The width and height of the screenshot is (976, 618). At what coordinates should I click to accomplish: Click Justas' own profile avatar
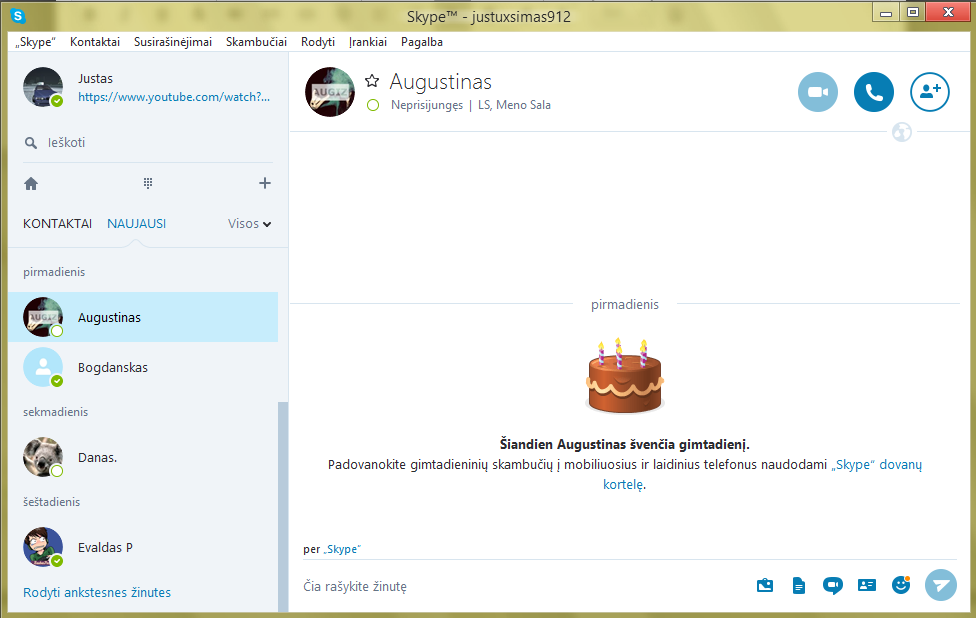(x=43, y=87)
